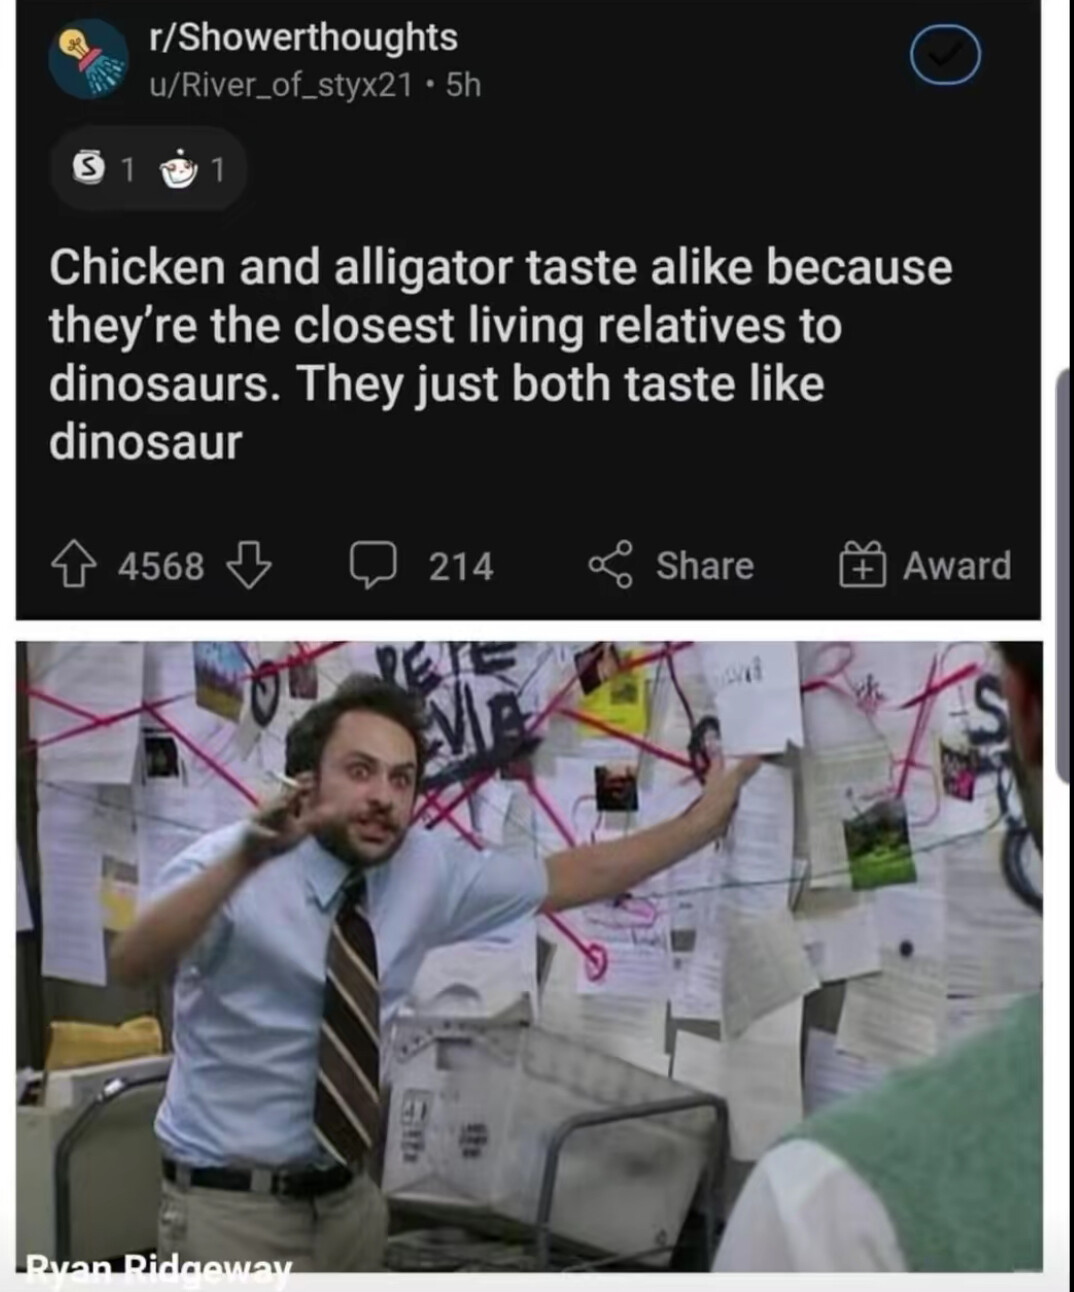This screenshot has height=1292, width=1074.
Task: Click the gift icon next to Award
Action: (x=862, y=564)
